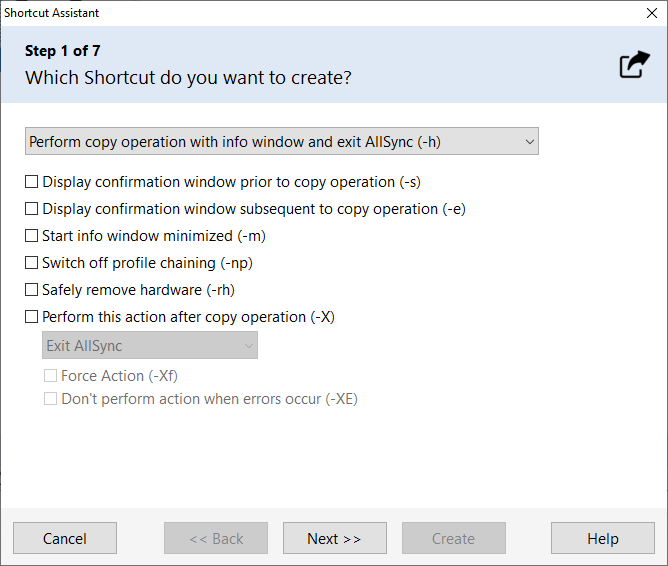The width and height of the screenshot is (668, 566).
Task: Click the share shortcut icon in header
Action: [634, 65]
